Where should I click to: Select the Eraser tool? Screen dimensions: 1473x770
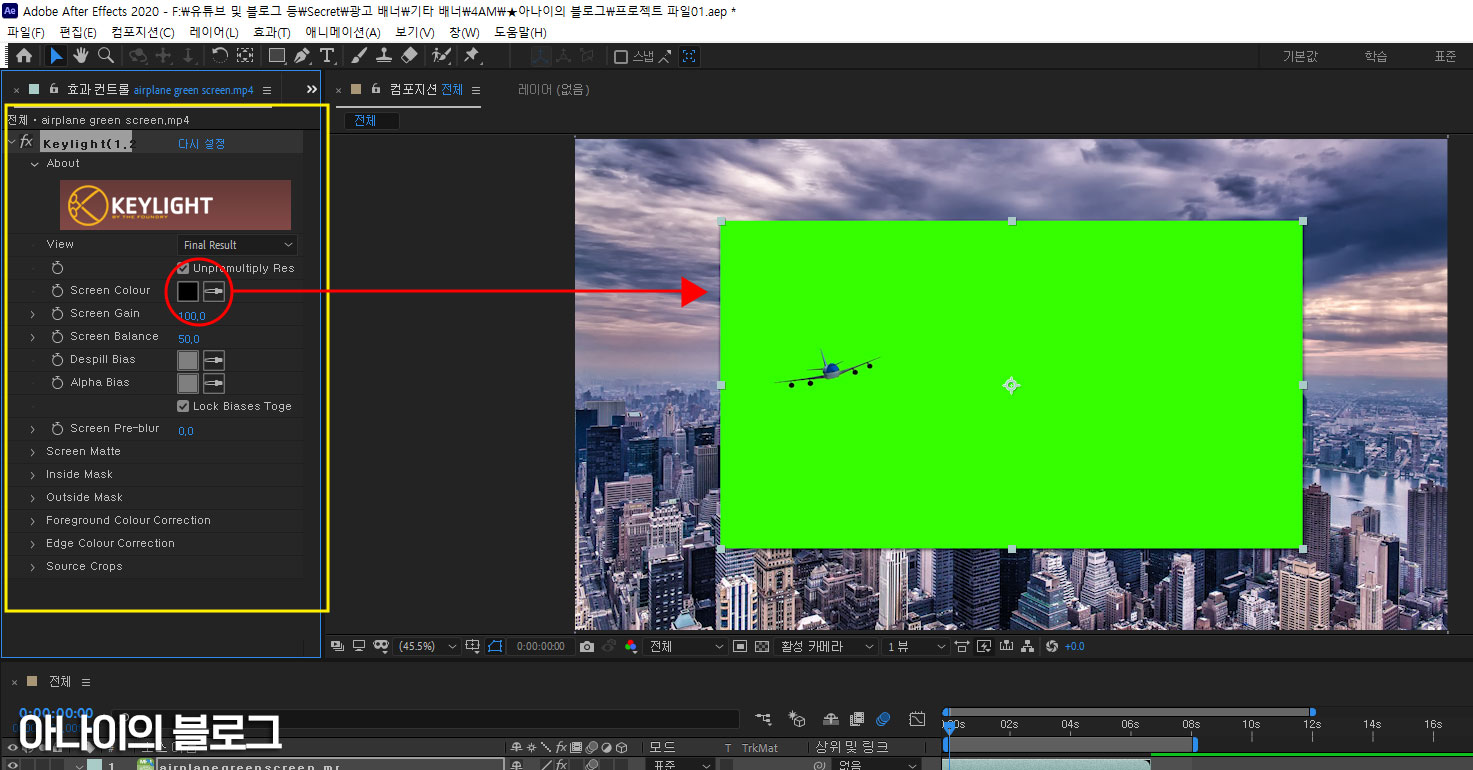pyautogui.click(x=409, y=56)
